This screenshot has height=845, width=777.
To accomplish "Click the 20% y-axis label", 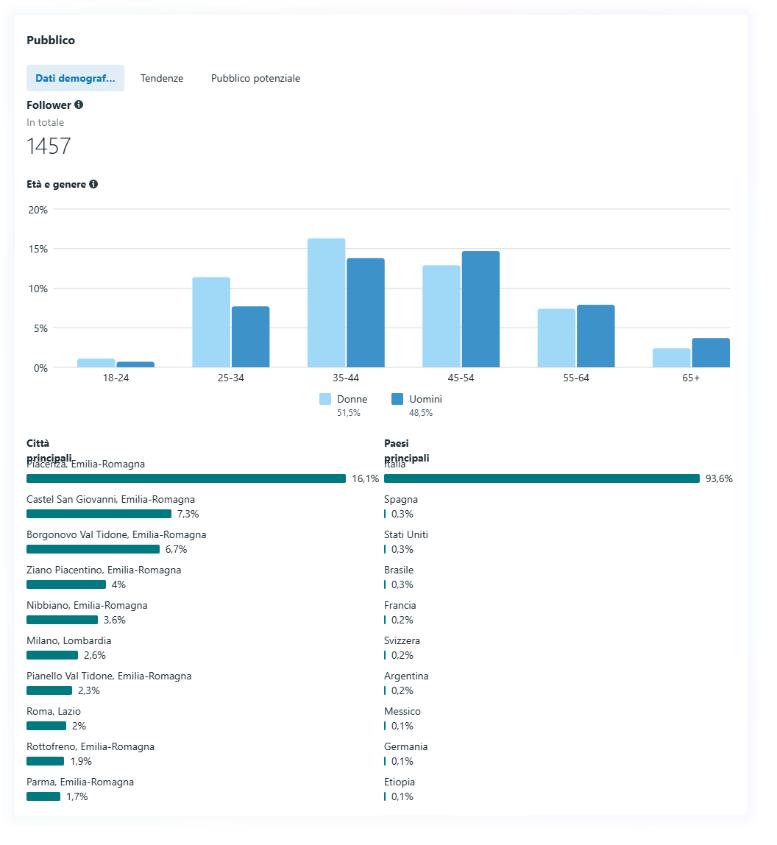I will pyautogui.click(x=38, y=210).
